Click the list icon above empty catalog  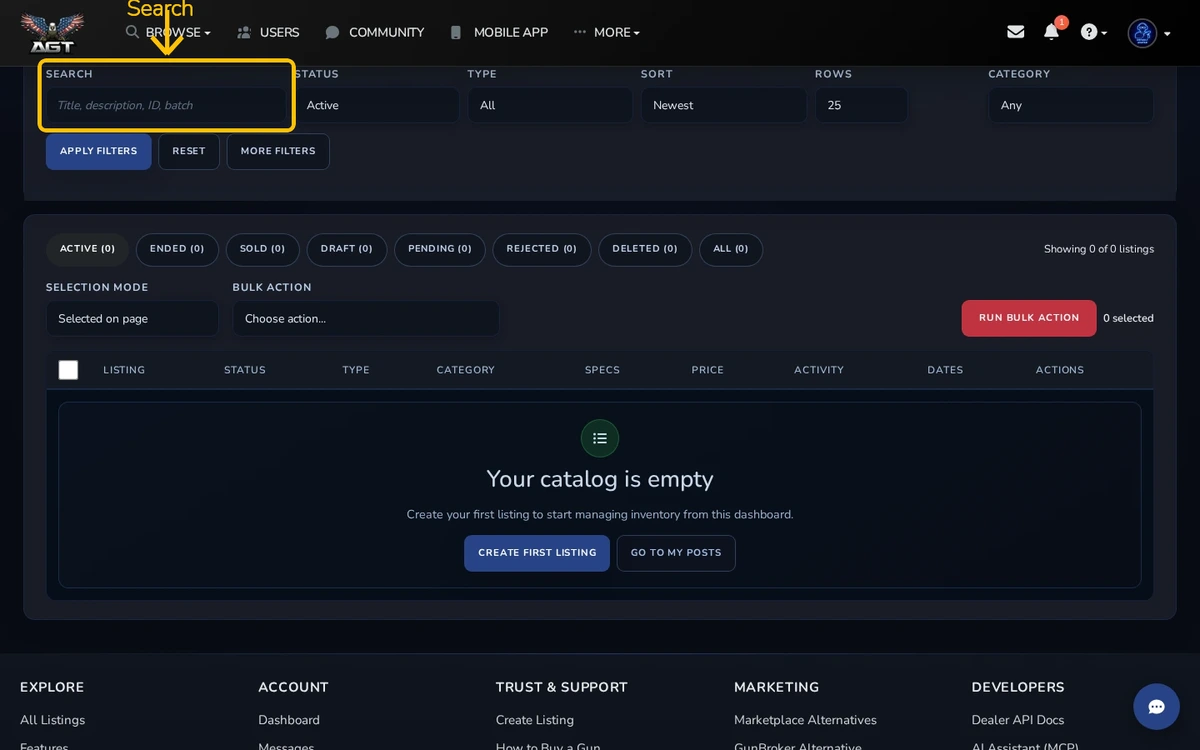point(600,438)
